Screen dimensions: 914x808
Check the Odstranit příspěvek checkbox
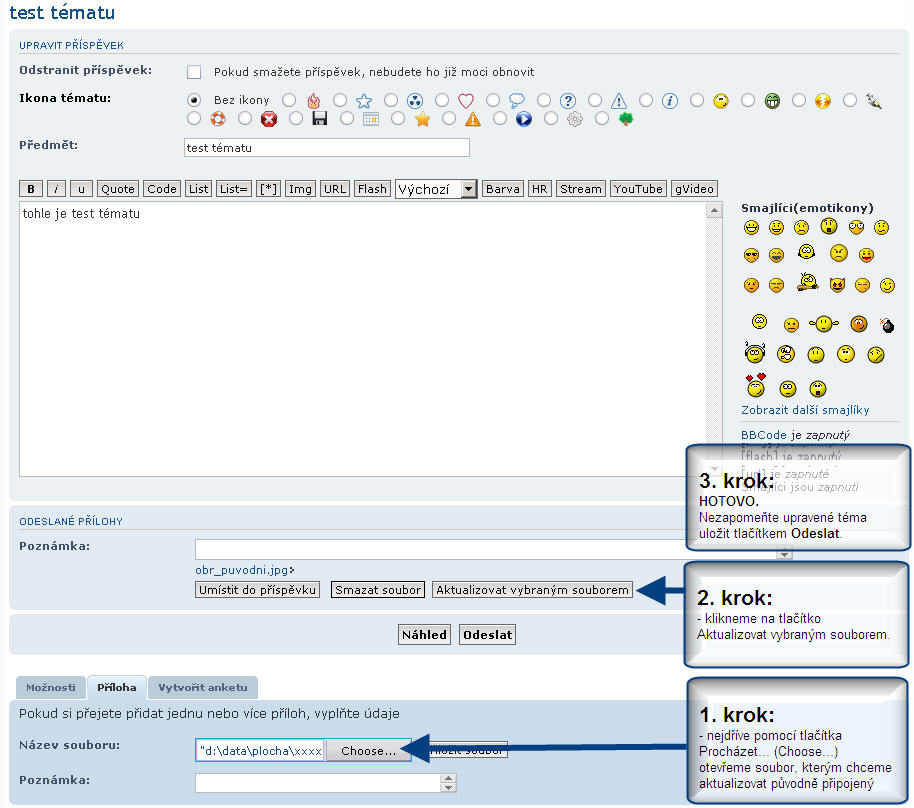[194, 72]
